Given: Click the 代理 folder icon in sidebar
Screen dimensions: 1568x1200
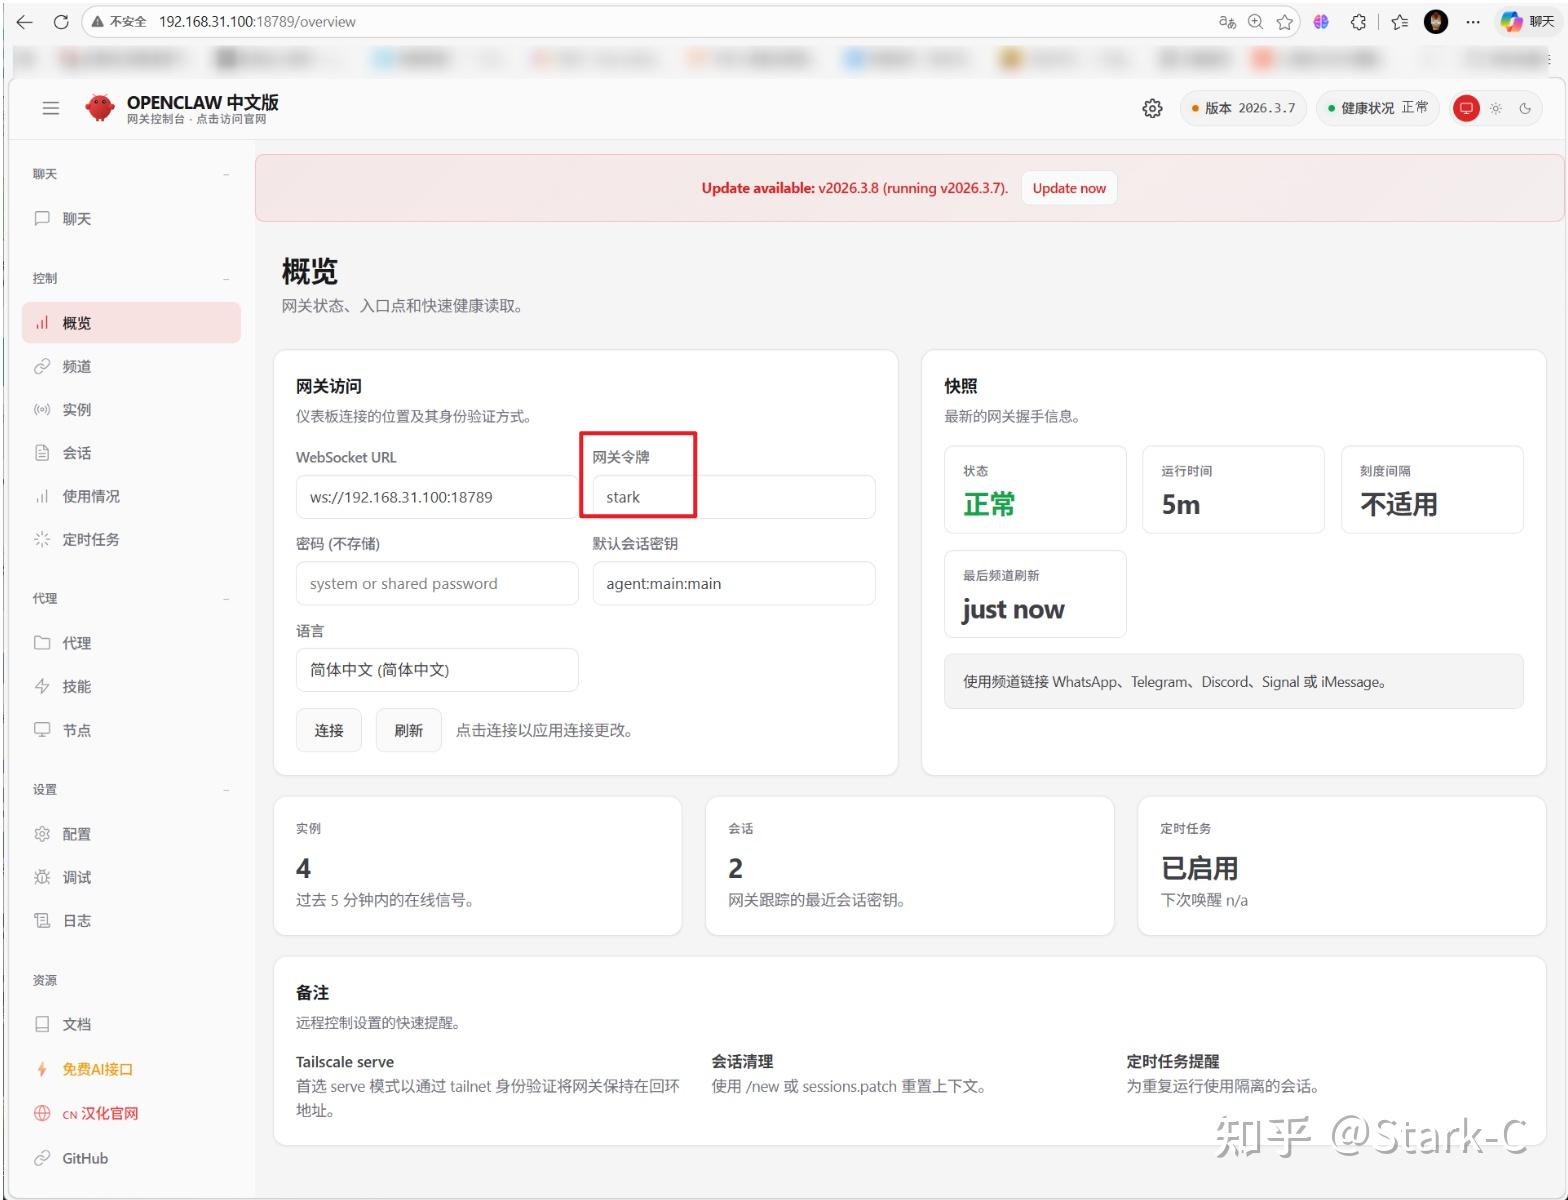Looking at the screenshot, I should (x=42, y=643).
